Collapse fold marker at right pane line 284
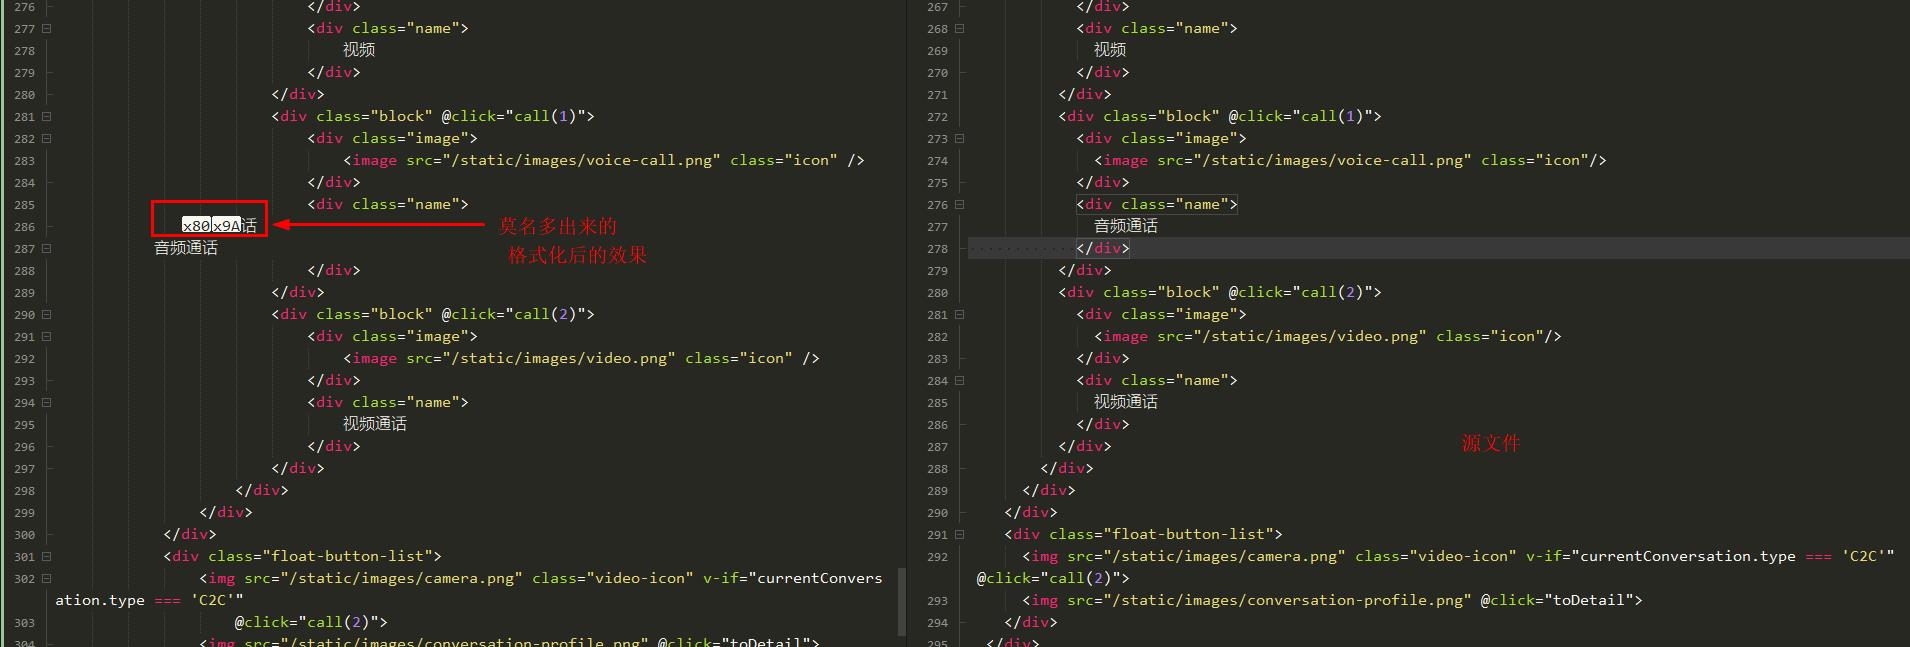This screenshot has width=1910, height=647. click(959, 380)
